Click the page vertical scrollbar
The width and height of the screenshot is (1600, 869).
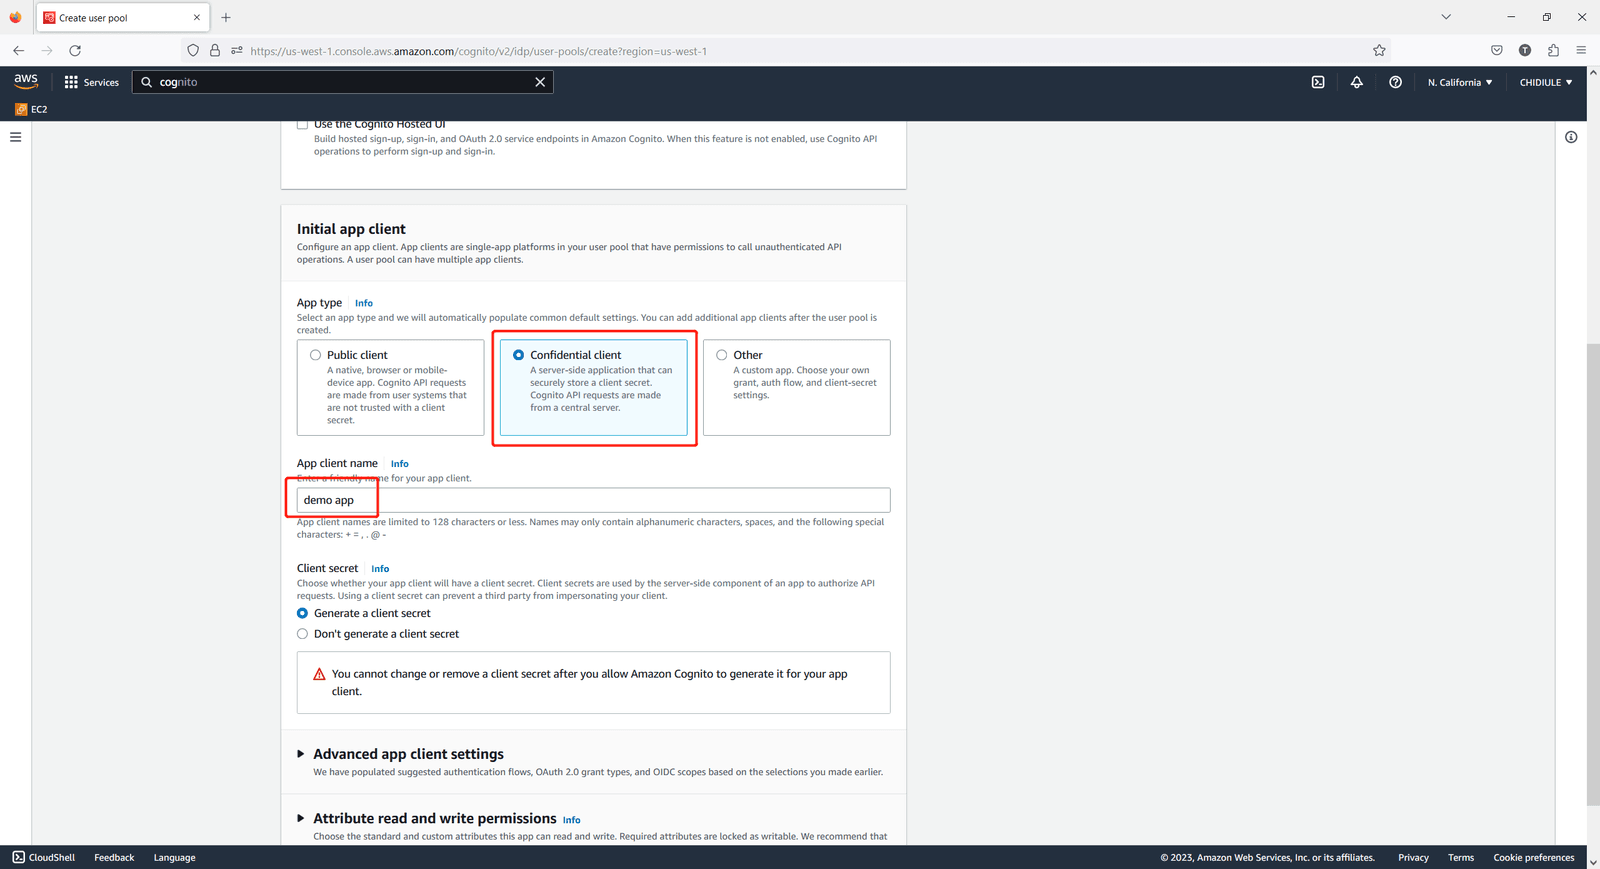[x=1593, y=575]
